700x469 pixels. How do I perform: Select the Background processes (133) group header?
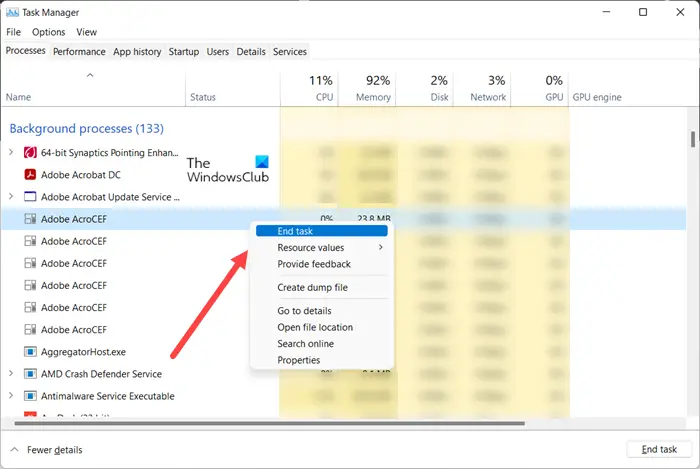coord(87,129)
